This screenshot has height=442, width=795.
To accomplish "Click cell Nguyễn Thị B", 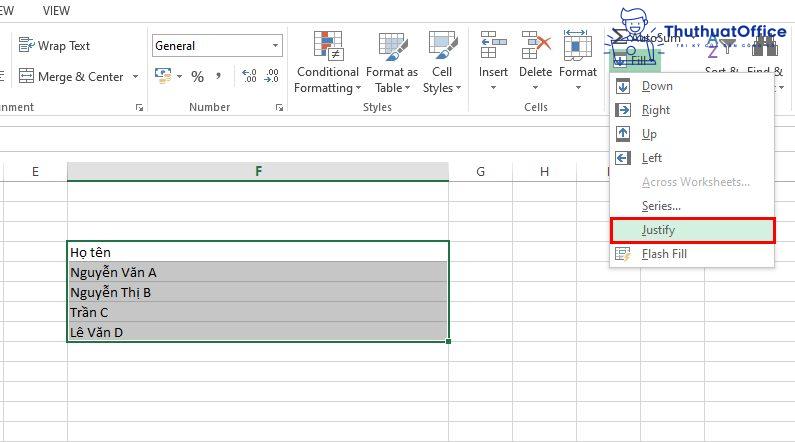I will tap(258, 292).
